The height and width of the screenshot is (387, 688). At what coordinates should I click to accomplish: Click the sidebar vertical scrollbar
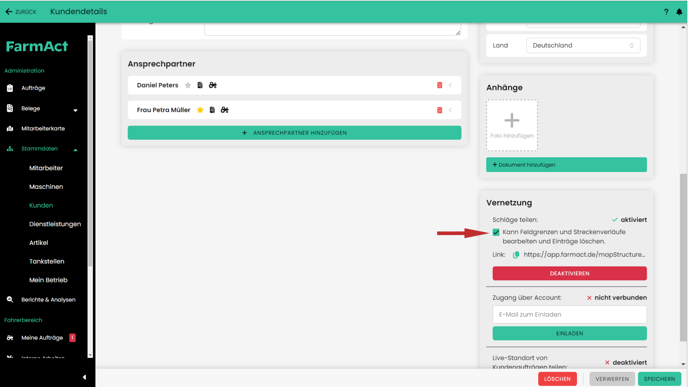pyautogui.click(x=90, y=154)
